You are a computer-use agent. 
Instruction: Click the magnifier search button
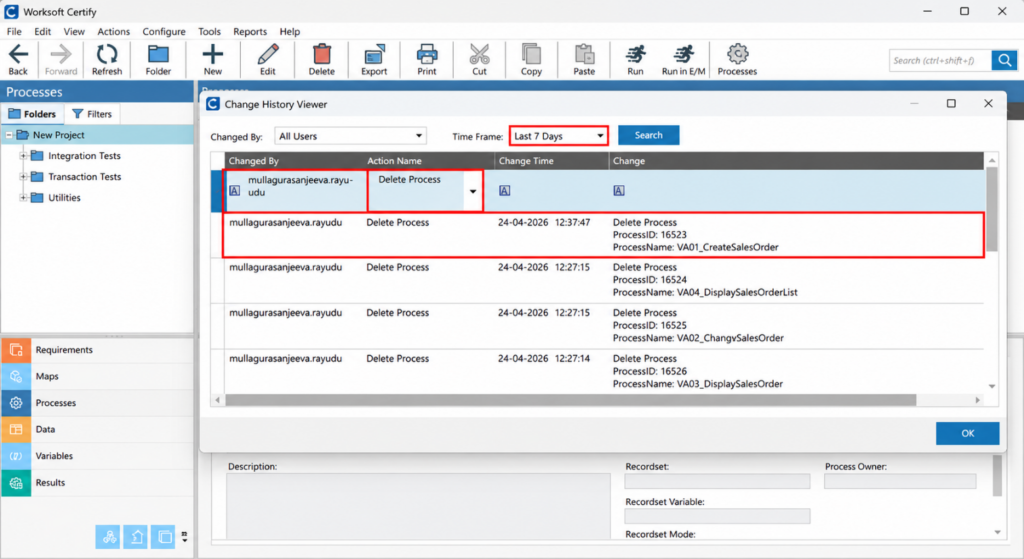click(x=1004, y=60)
